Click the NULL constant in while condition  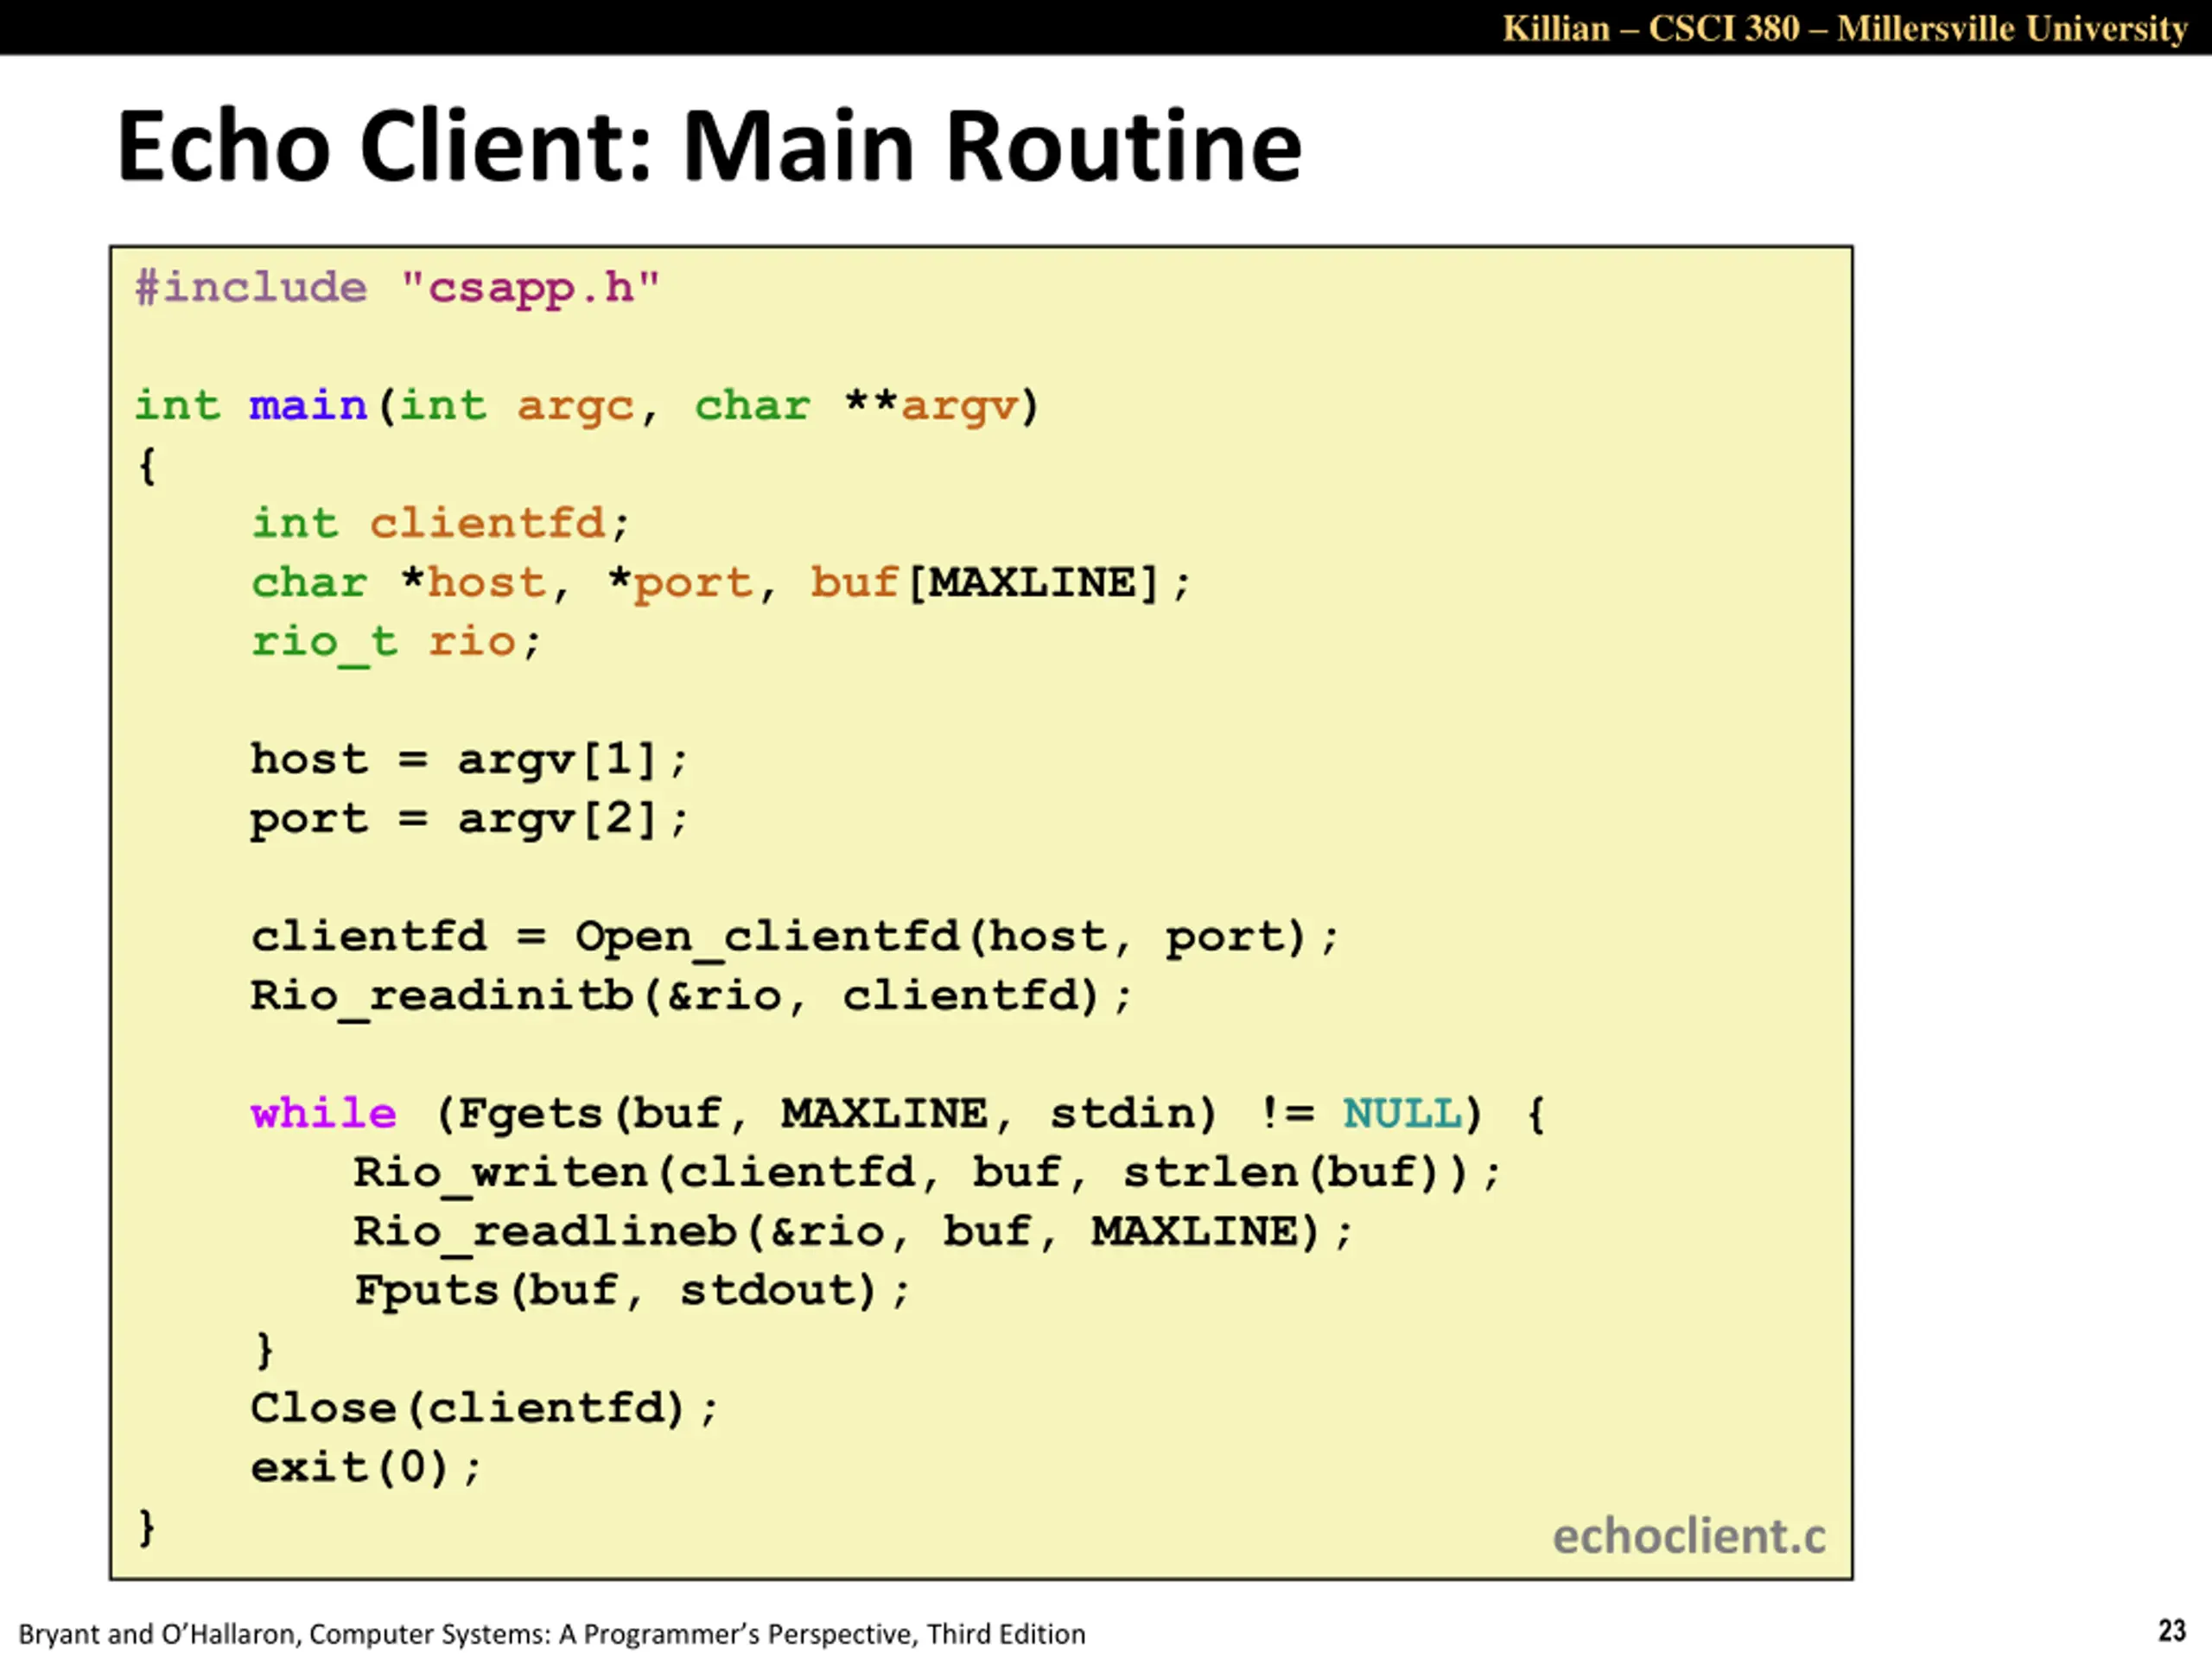click(1402, 1113)
